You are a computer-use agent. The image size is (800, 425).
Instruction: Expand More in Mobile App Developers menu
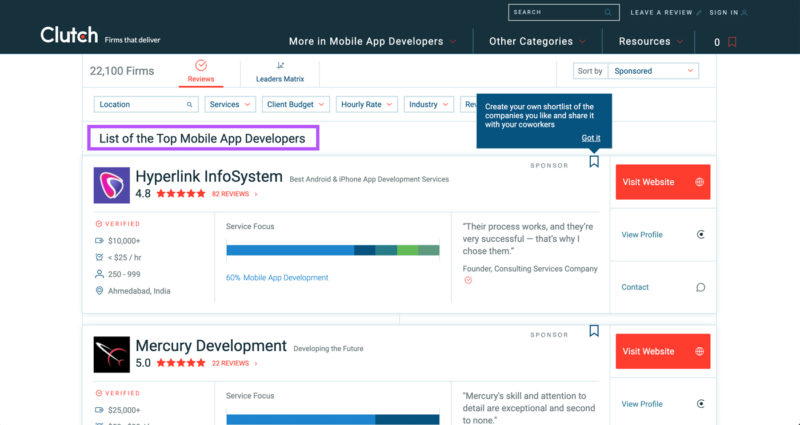click(x=372, y=41)
